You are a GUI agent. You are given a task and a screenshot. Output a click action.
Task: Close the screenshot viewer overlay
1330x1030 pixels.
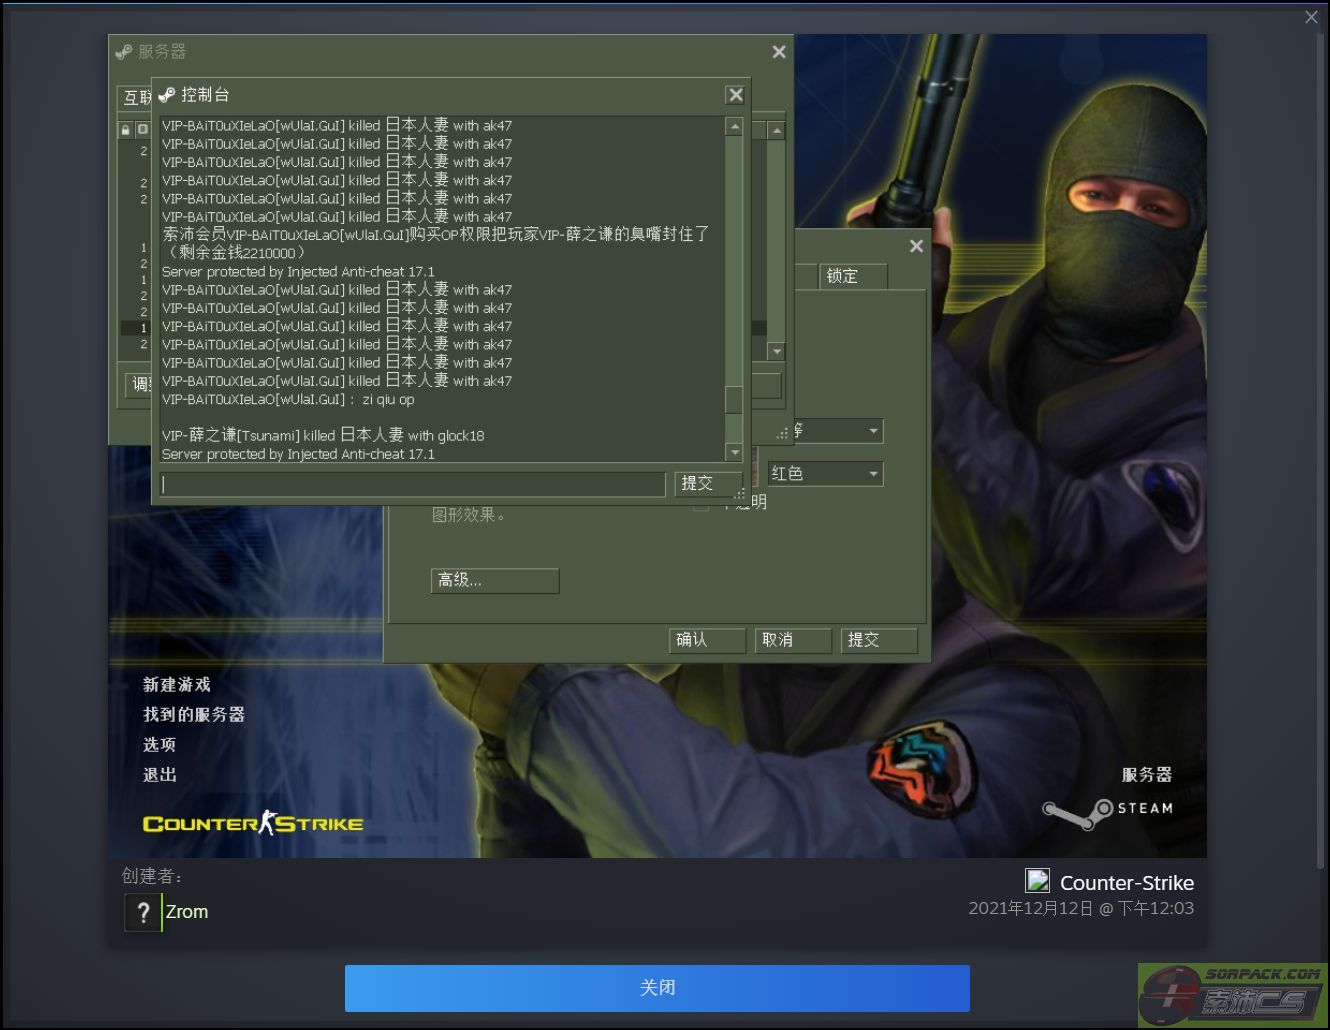click(x=1312, y=17)
